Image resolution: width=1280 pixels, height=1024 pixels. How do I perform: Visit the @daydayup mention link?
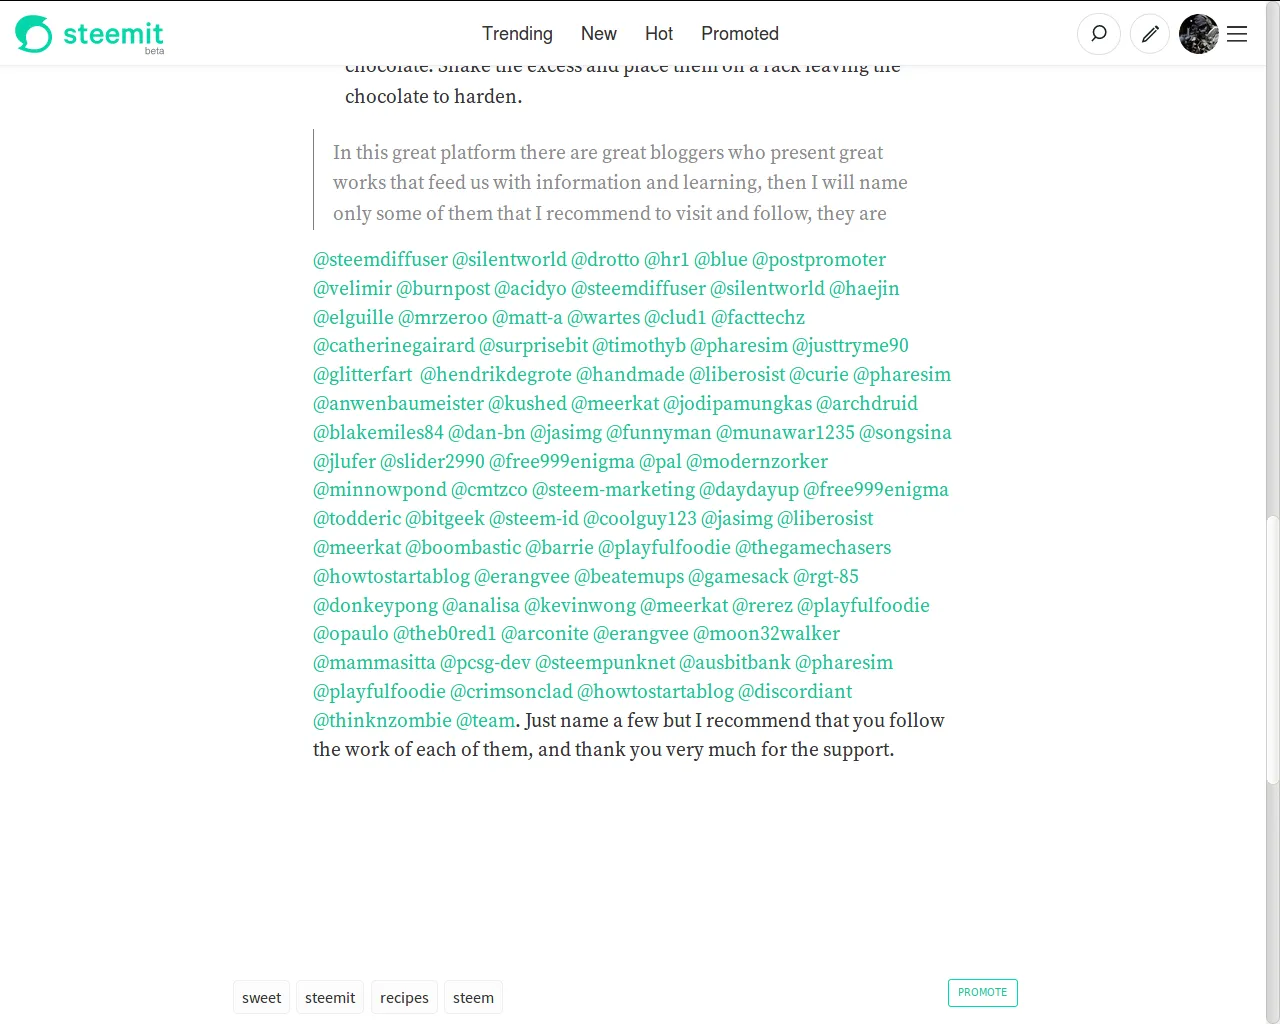click(x=749, y=490)
